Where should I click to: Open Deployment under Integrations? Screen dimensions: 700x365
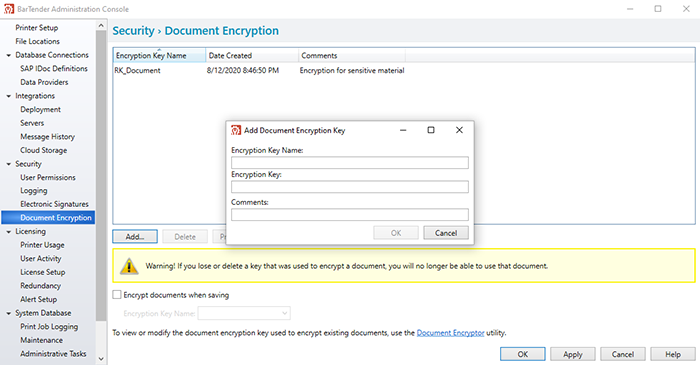click(41, 110)
